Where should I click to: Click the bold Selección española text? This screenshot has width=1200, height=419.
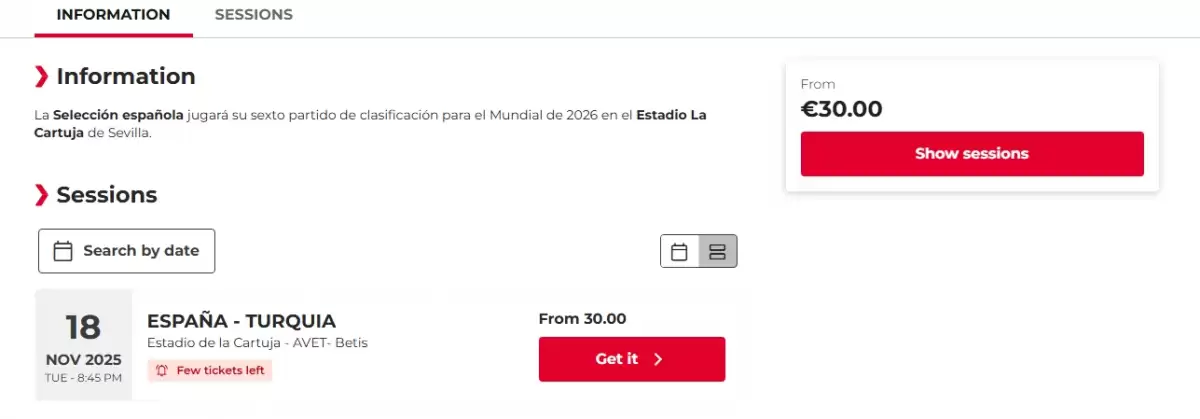tap(118, 115)
